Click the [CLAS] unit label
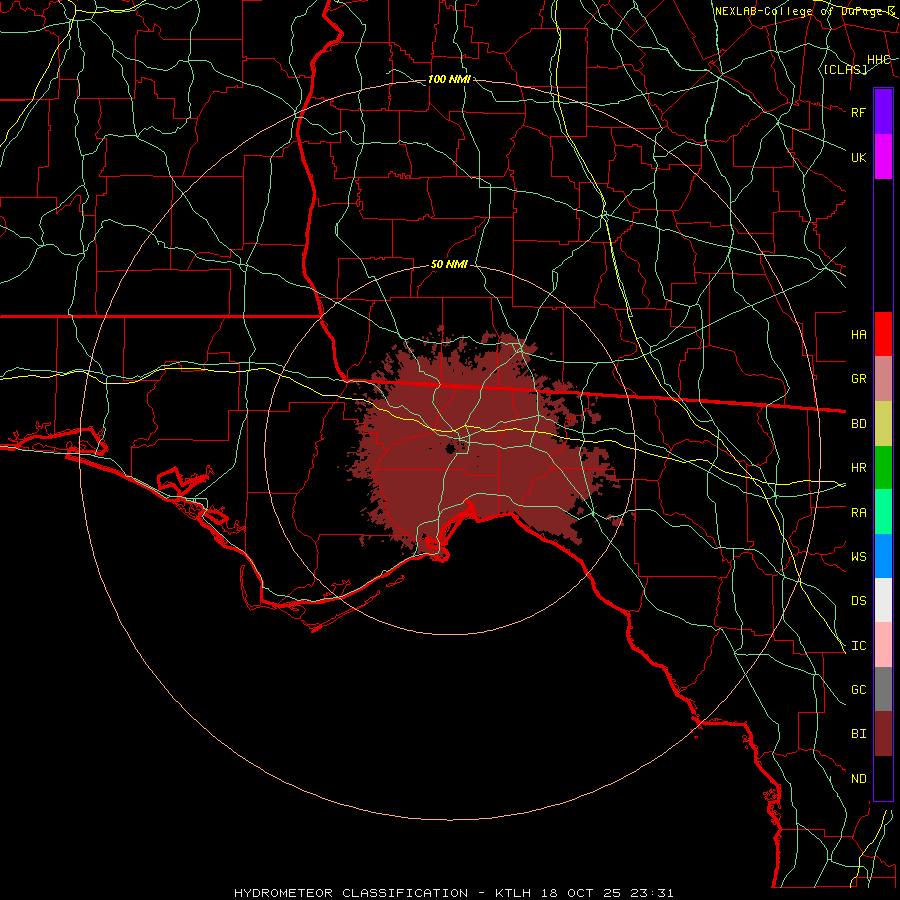The height and width of the screenshot is (900, 900). [845, 69]
